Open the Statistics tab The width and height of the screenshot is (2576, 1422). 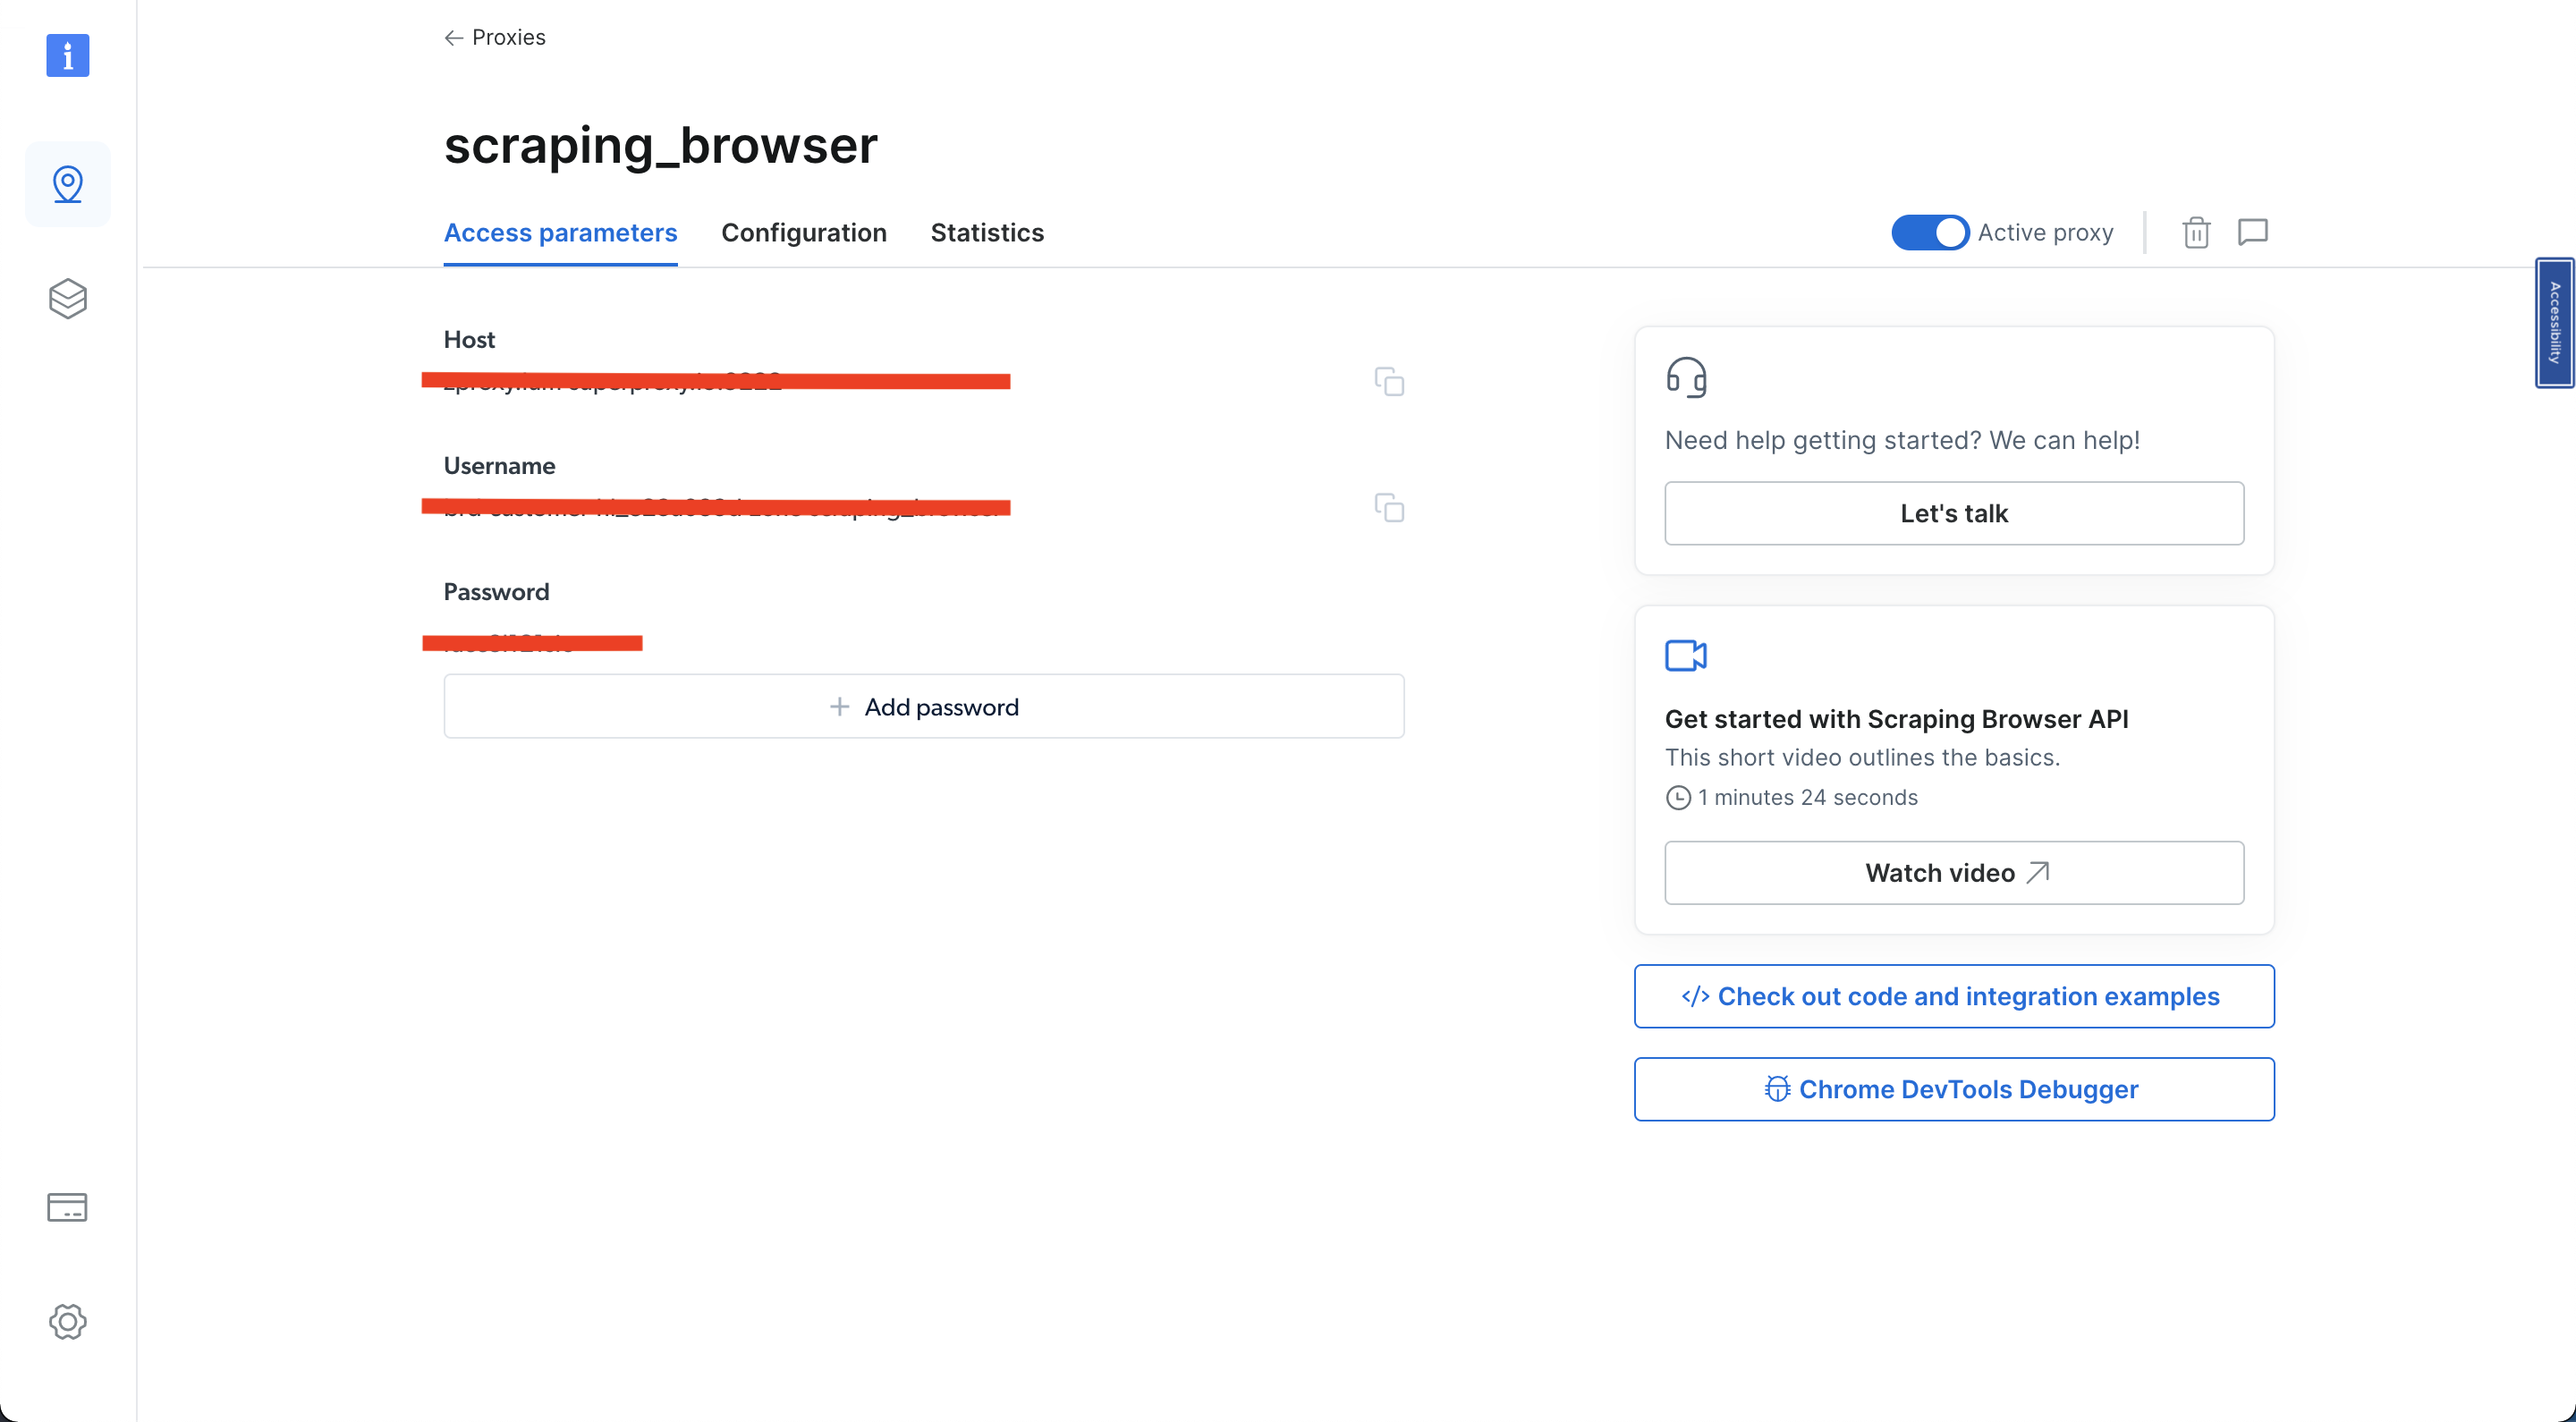[987, 232]
